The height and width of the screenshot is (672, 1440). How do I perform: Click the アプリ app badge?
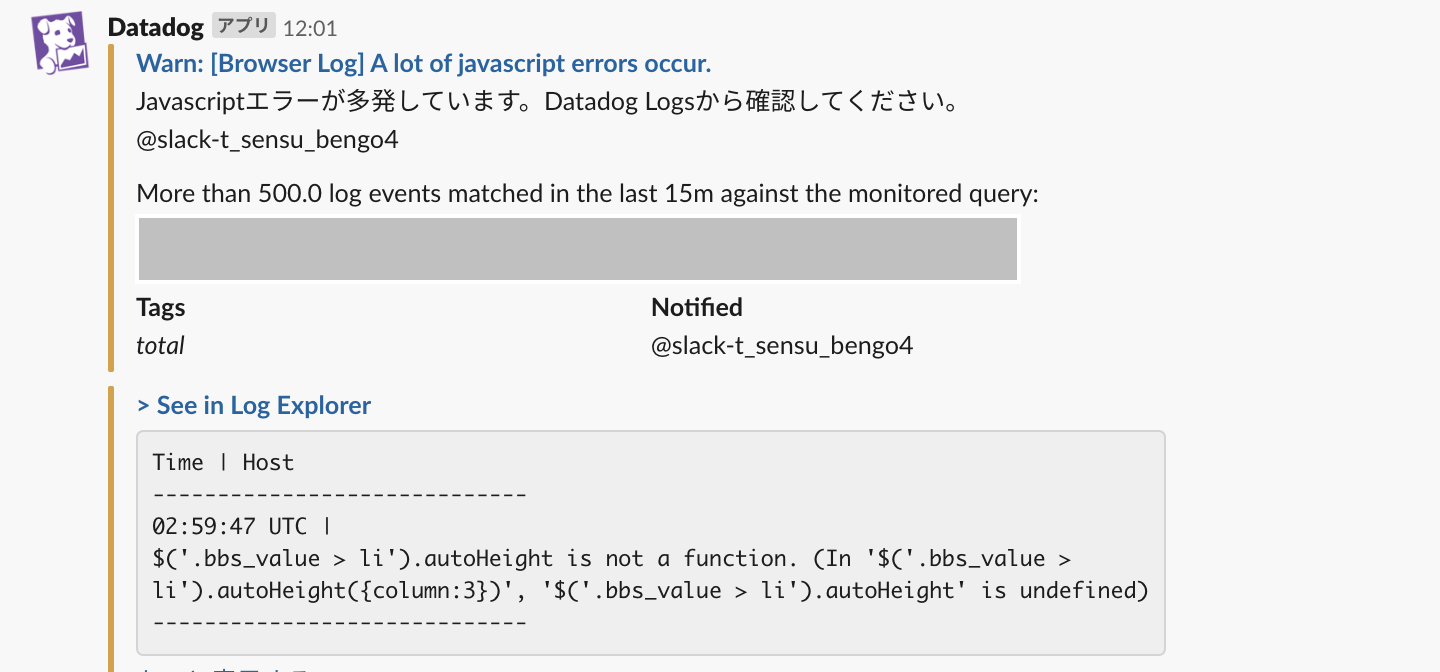244,27
